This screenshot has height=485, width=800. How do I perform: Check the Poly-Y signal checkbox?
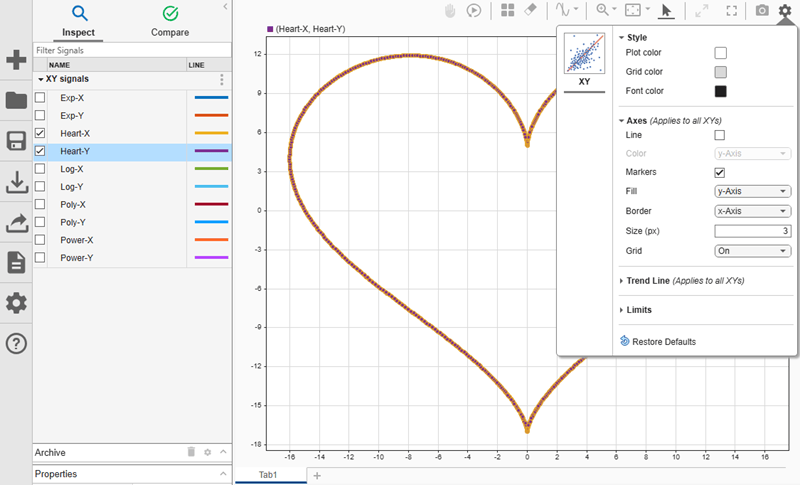click(40, 222)
